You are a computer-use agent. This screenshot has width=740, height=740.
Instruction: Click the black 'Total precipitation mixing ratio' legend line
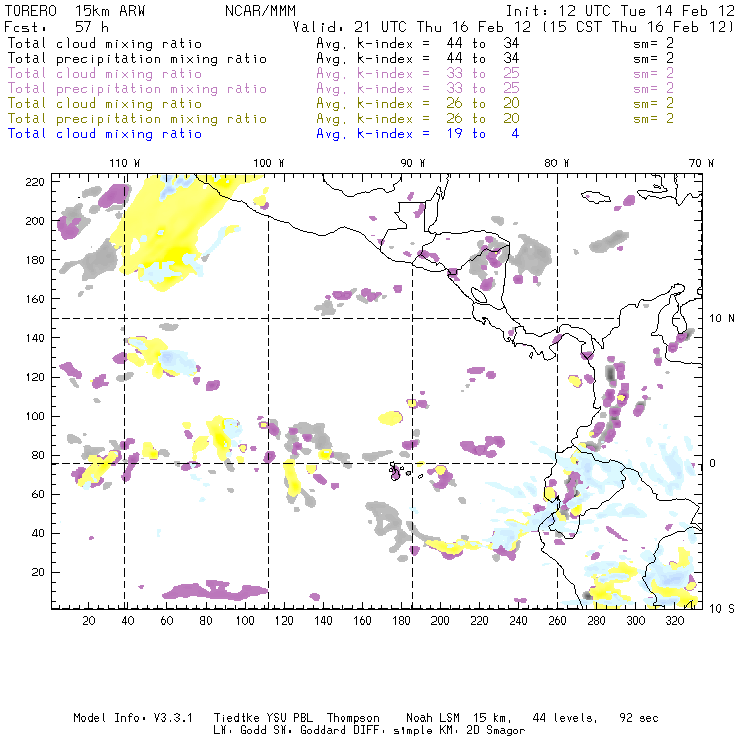click(x=137, y=59)
